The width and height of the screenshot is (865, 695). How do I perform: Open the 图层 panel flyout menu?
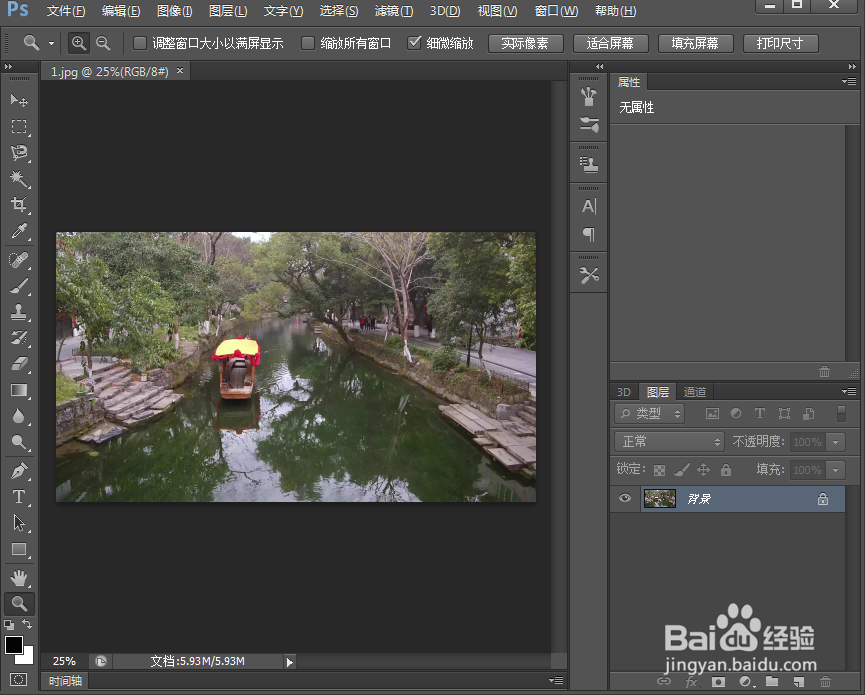tap(849, 392)
